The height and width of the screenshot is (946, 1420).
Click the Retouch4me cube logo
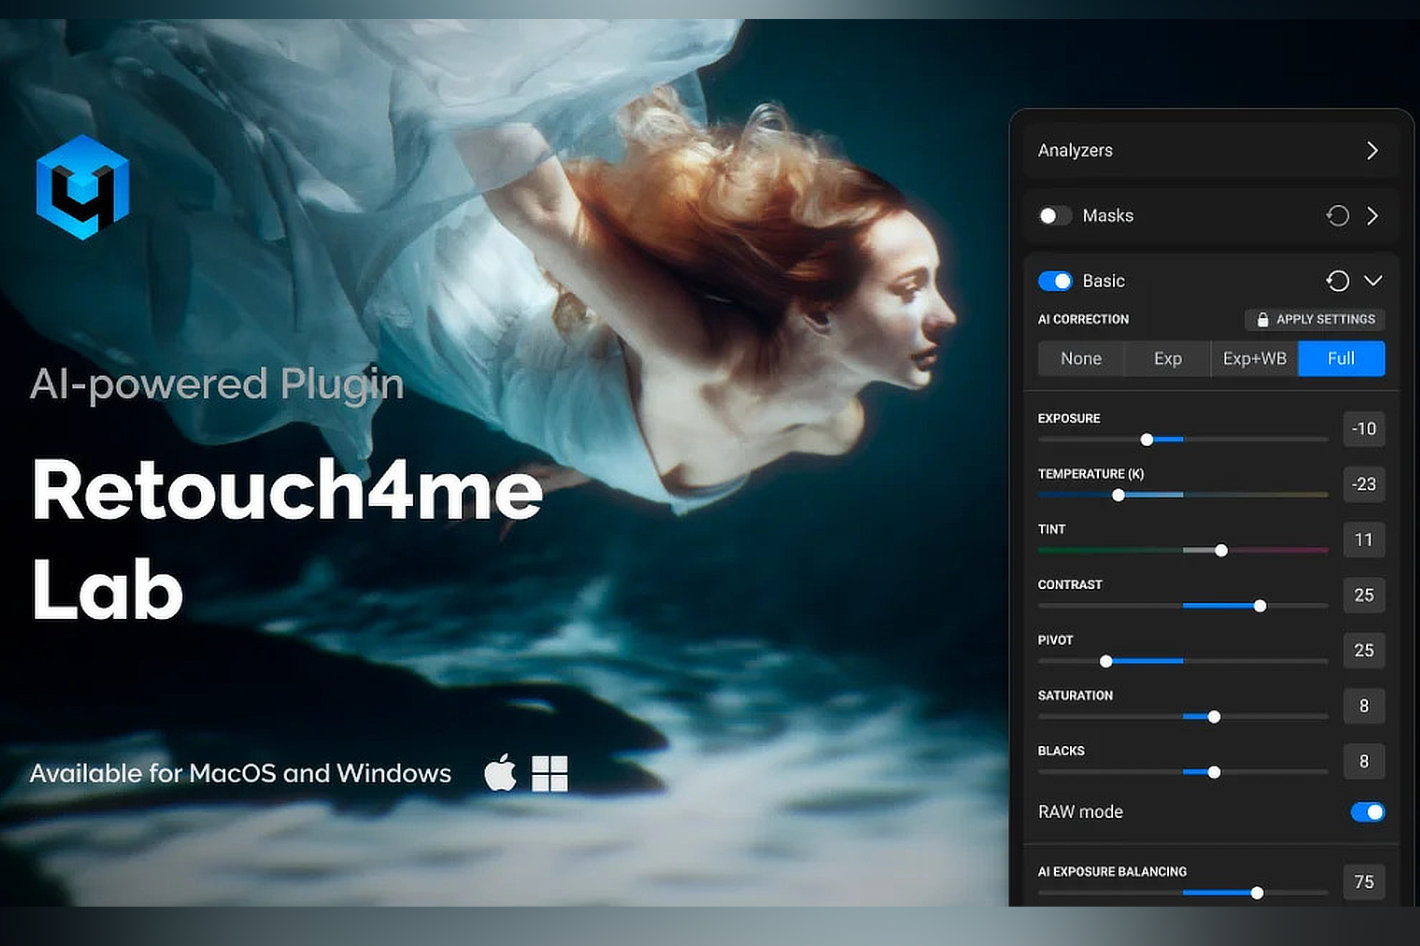pos(82,187)
